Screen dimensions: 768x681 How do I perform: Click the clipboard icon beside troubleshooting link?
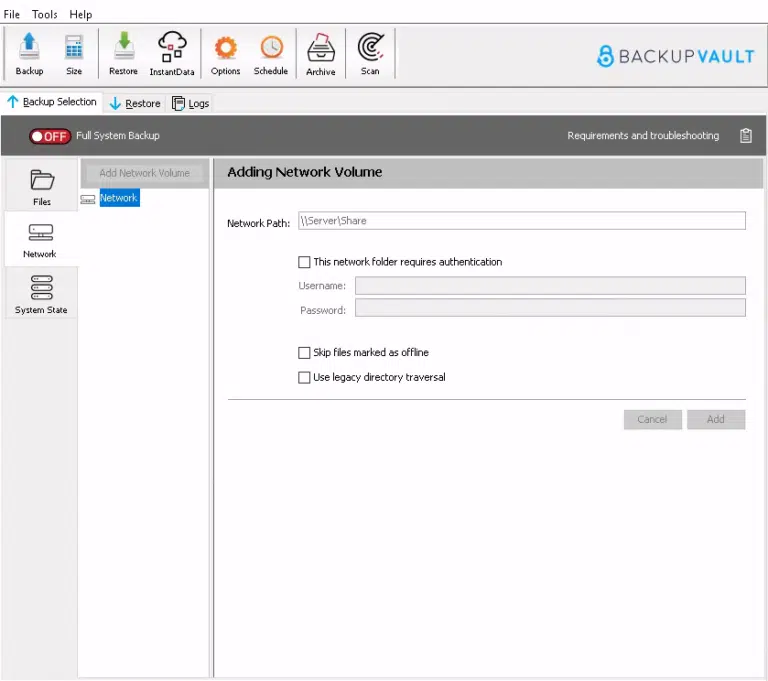(x=745, y=136)
